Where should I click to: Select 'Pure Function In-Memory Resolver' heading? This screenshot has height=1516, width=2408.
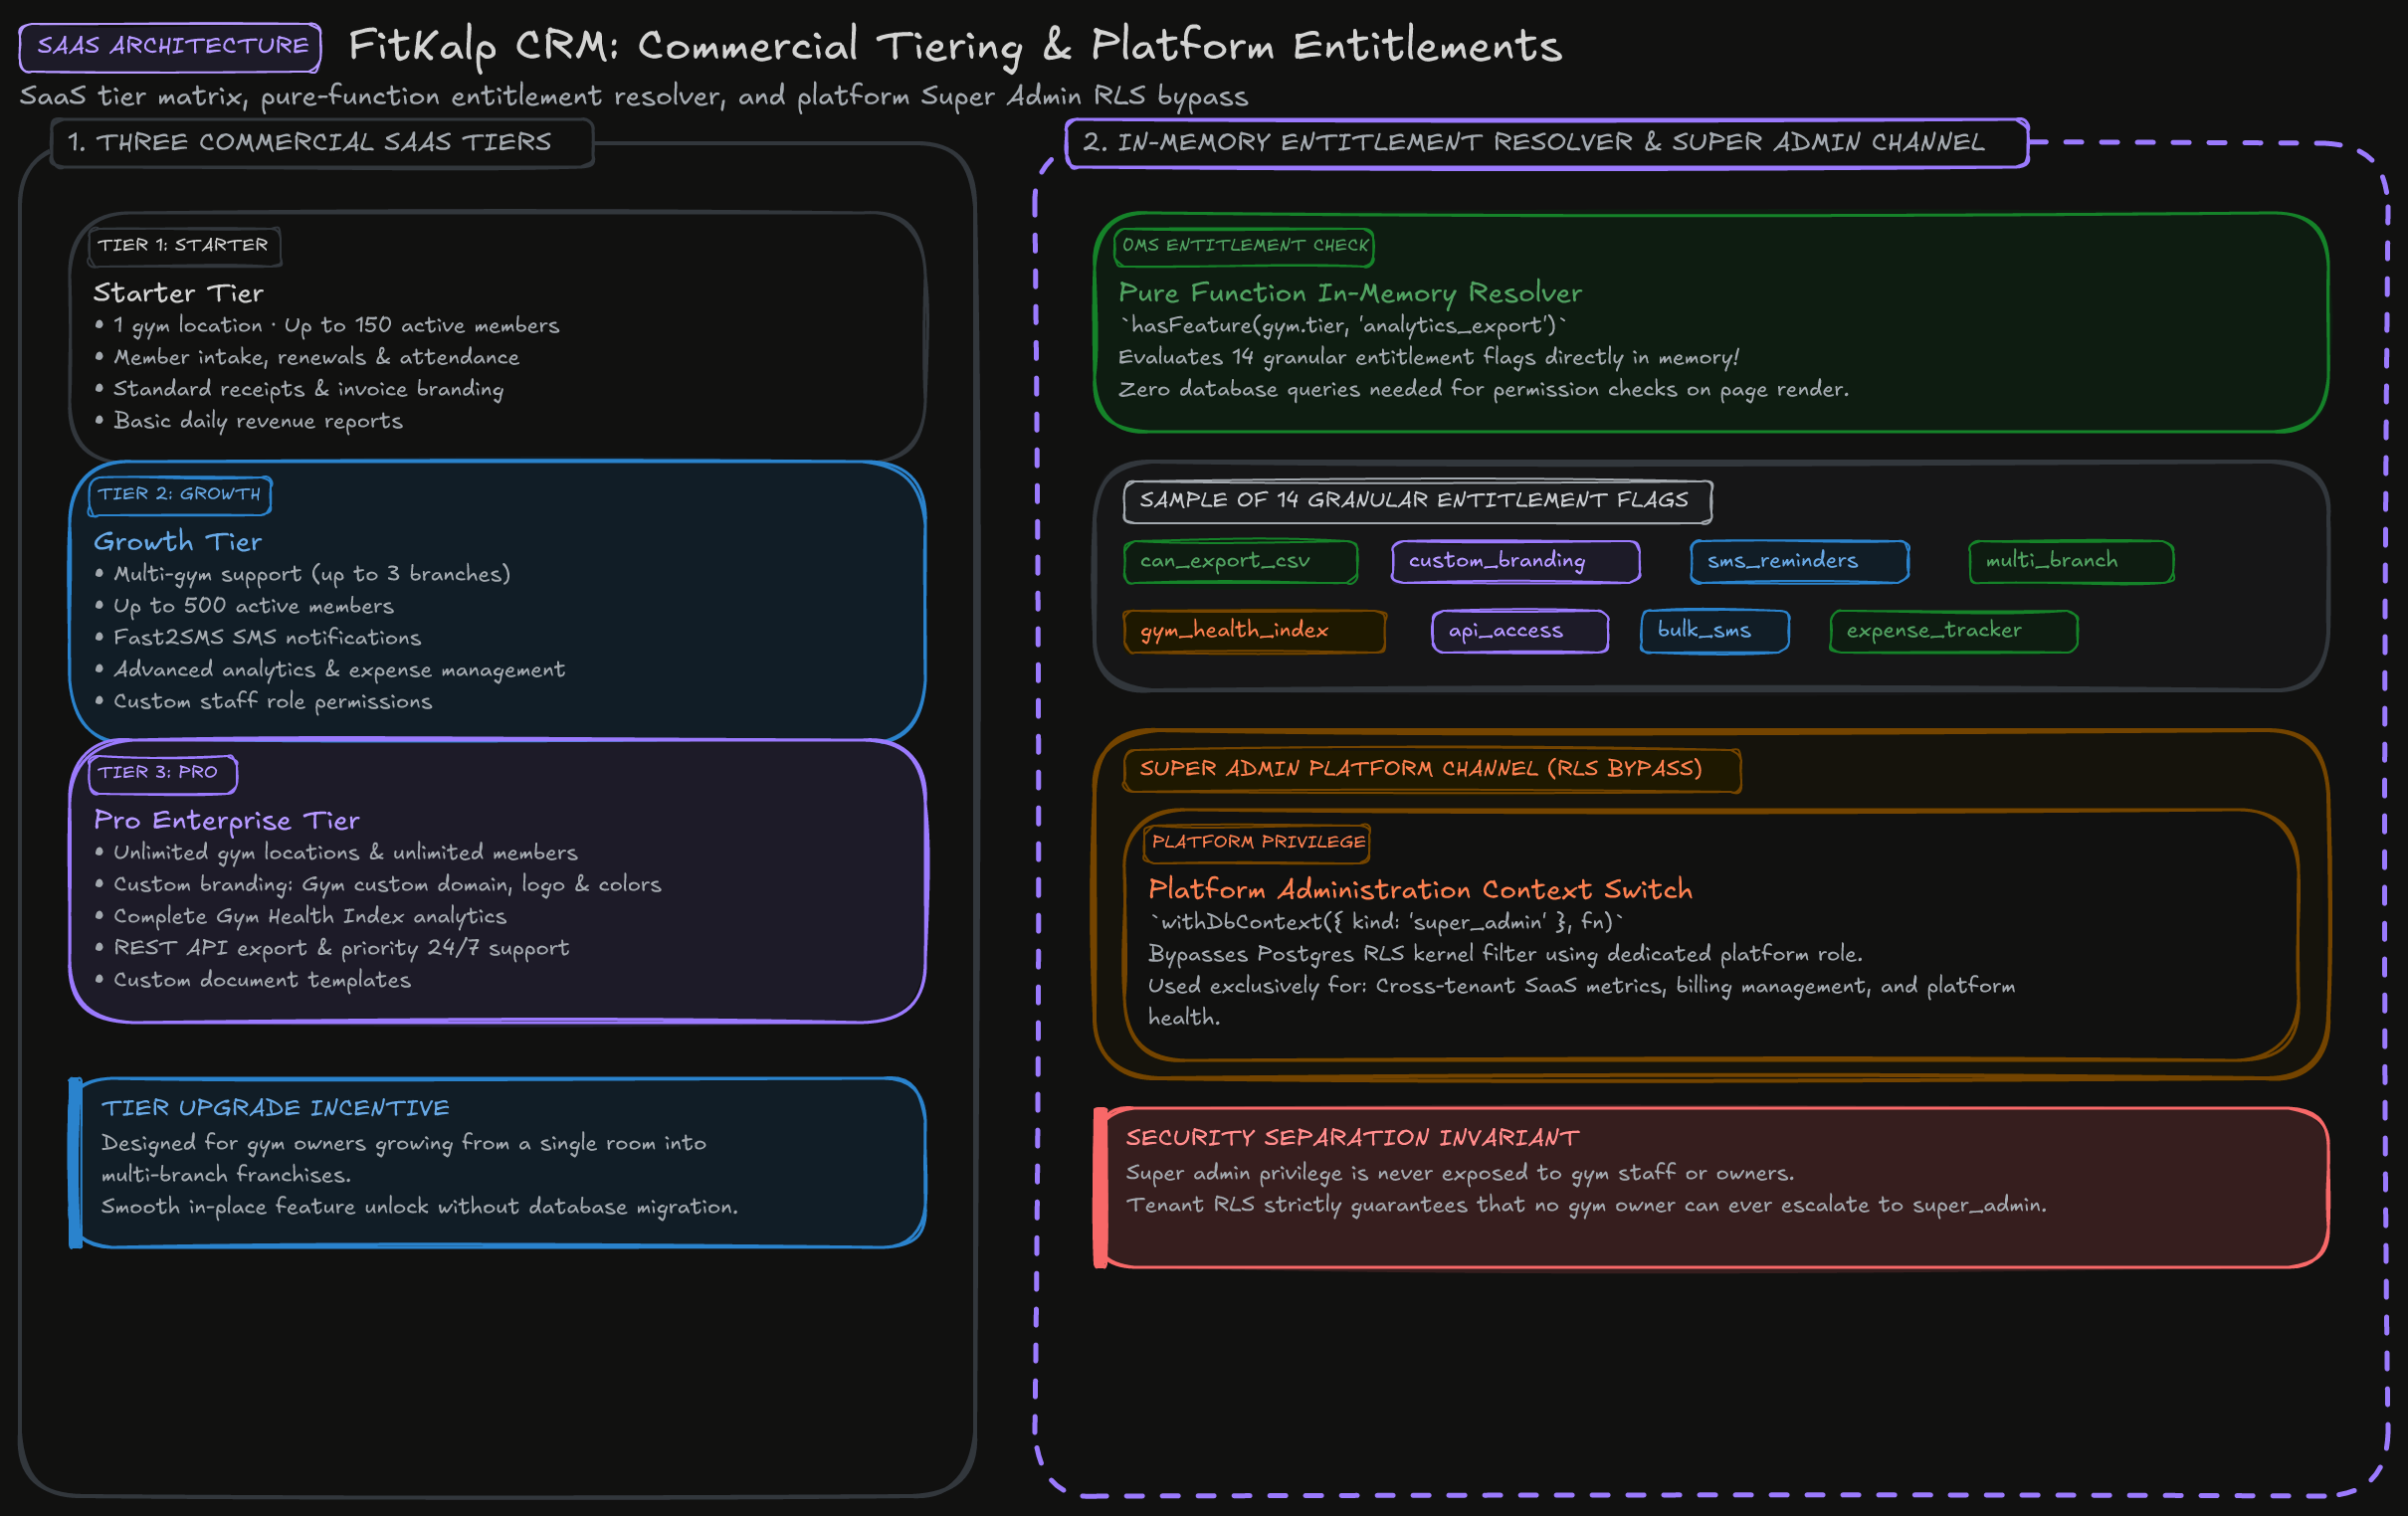[x=1350, y=294]
